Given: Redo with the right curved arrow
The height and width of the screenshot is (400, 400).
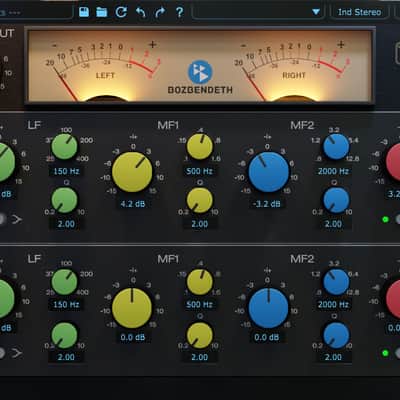Looking at the screenshot, I should click(x=160, y=12).
